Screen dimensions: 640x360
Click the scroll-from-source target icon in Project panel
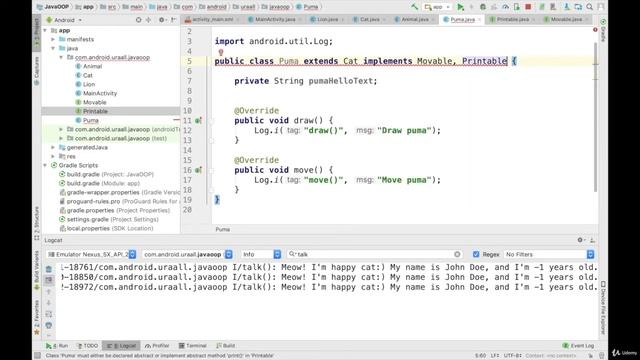tap(138, 20)
